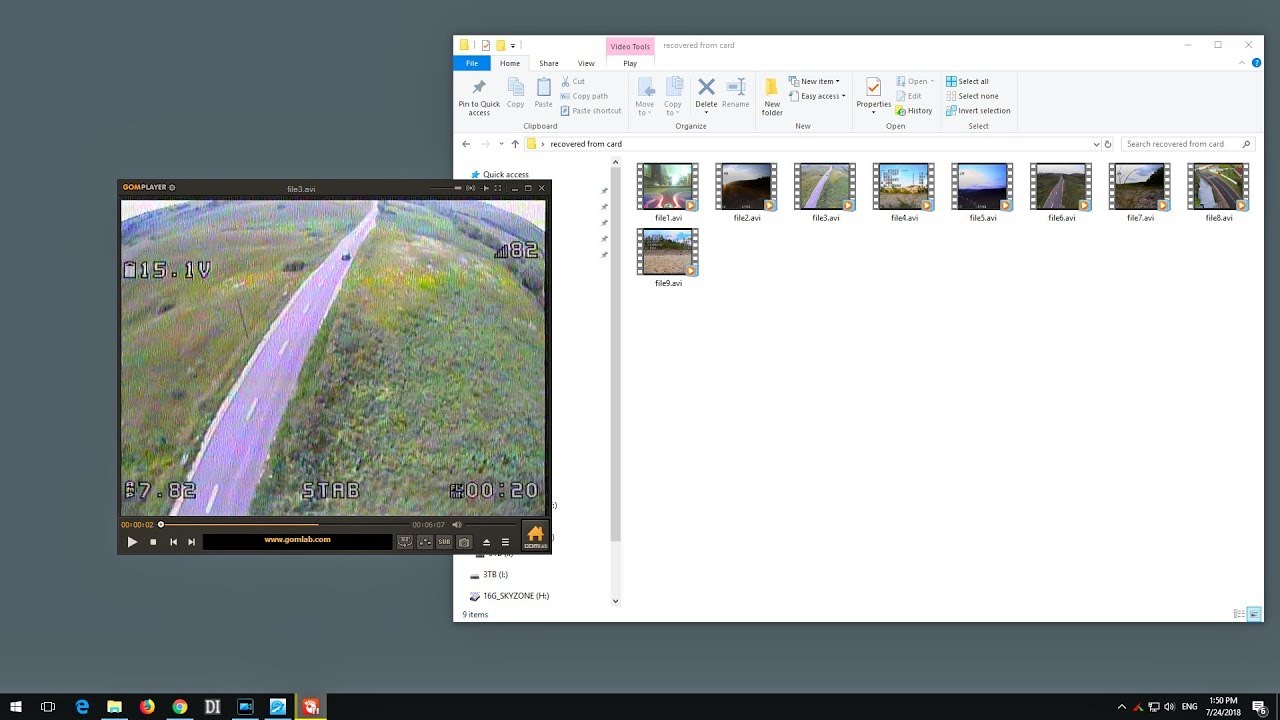Open GOM Player control panel icon
Viewport: 1280px width, 720px height.
pyautogui.click(x=425, y=542)
